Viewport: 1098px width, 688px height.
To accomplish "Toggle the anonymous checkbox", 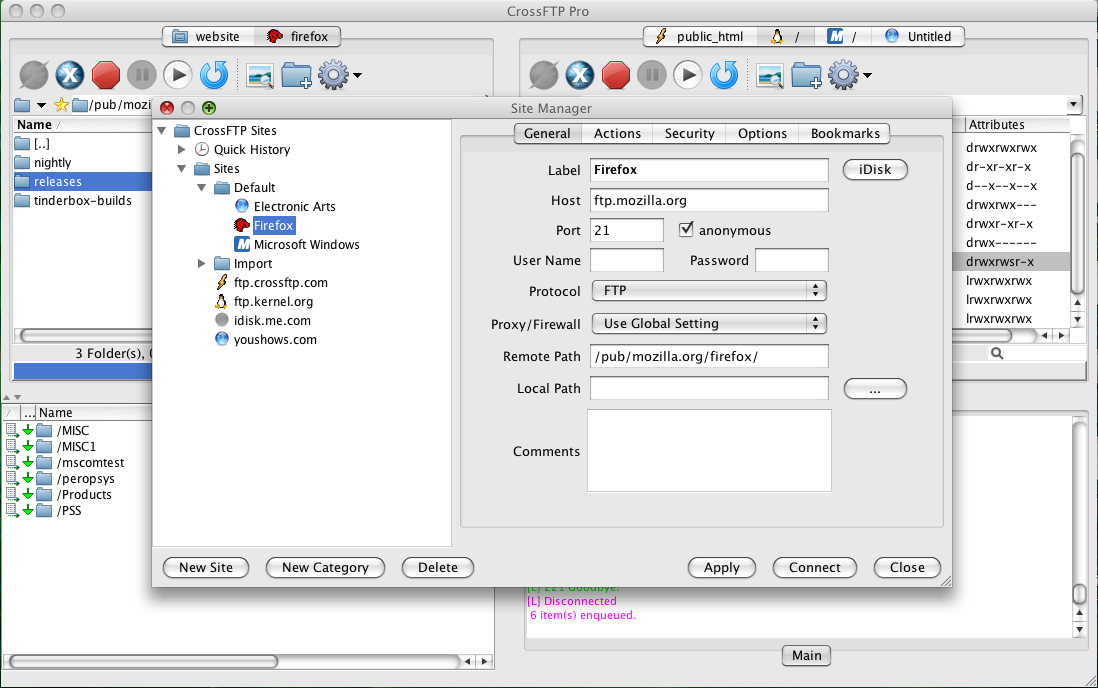I will pyautogui.click(x=686, y=230).
